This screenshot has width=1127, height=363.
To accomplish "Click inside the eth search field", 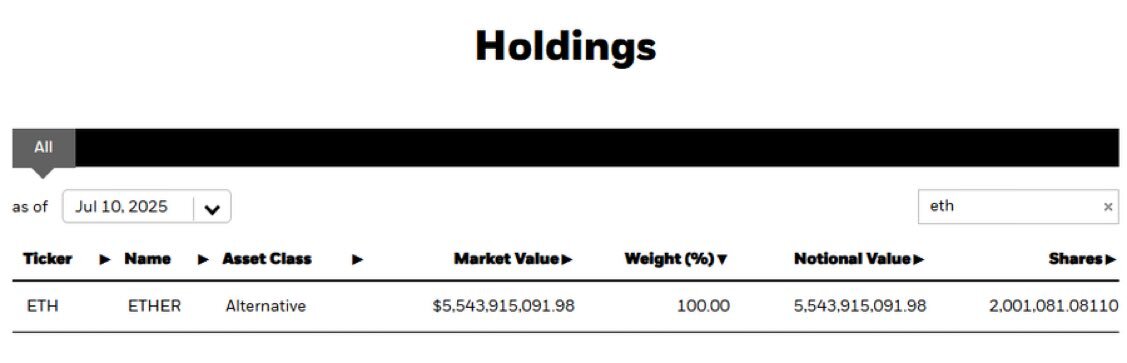I will click(1018, 207).
